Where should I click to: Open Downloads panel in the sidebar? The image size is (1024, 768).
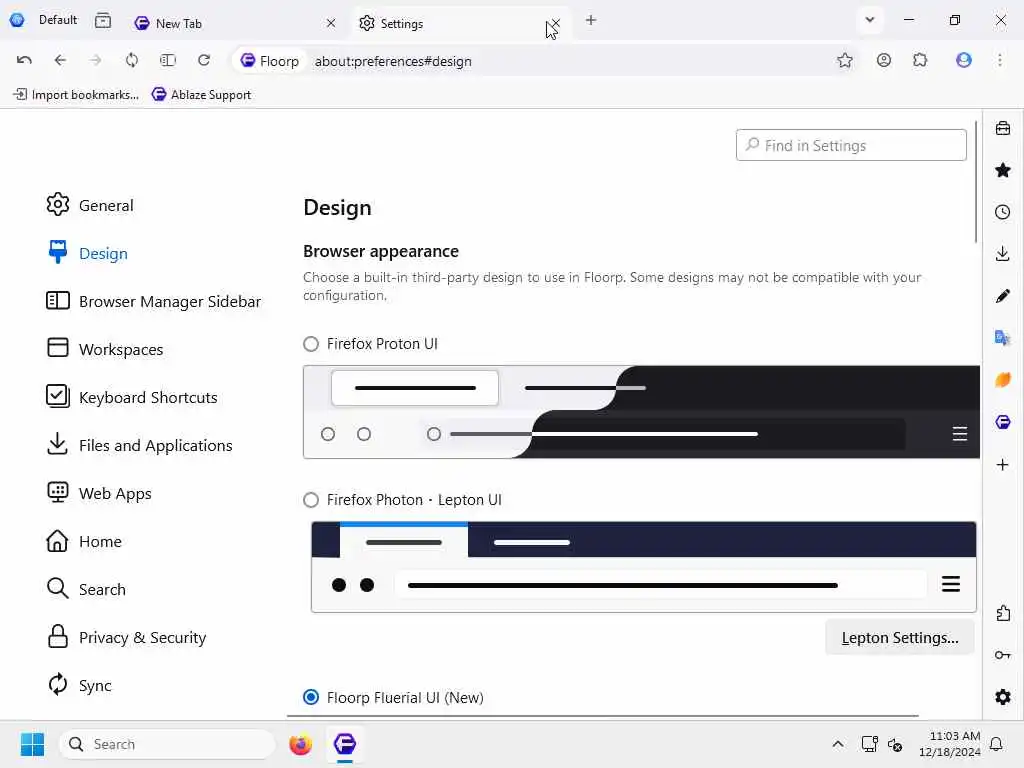tap(1002, 253)
